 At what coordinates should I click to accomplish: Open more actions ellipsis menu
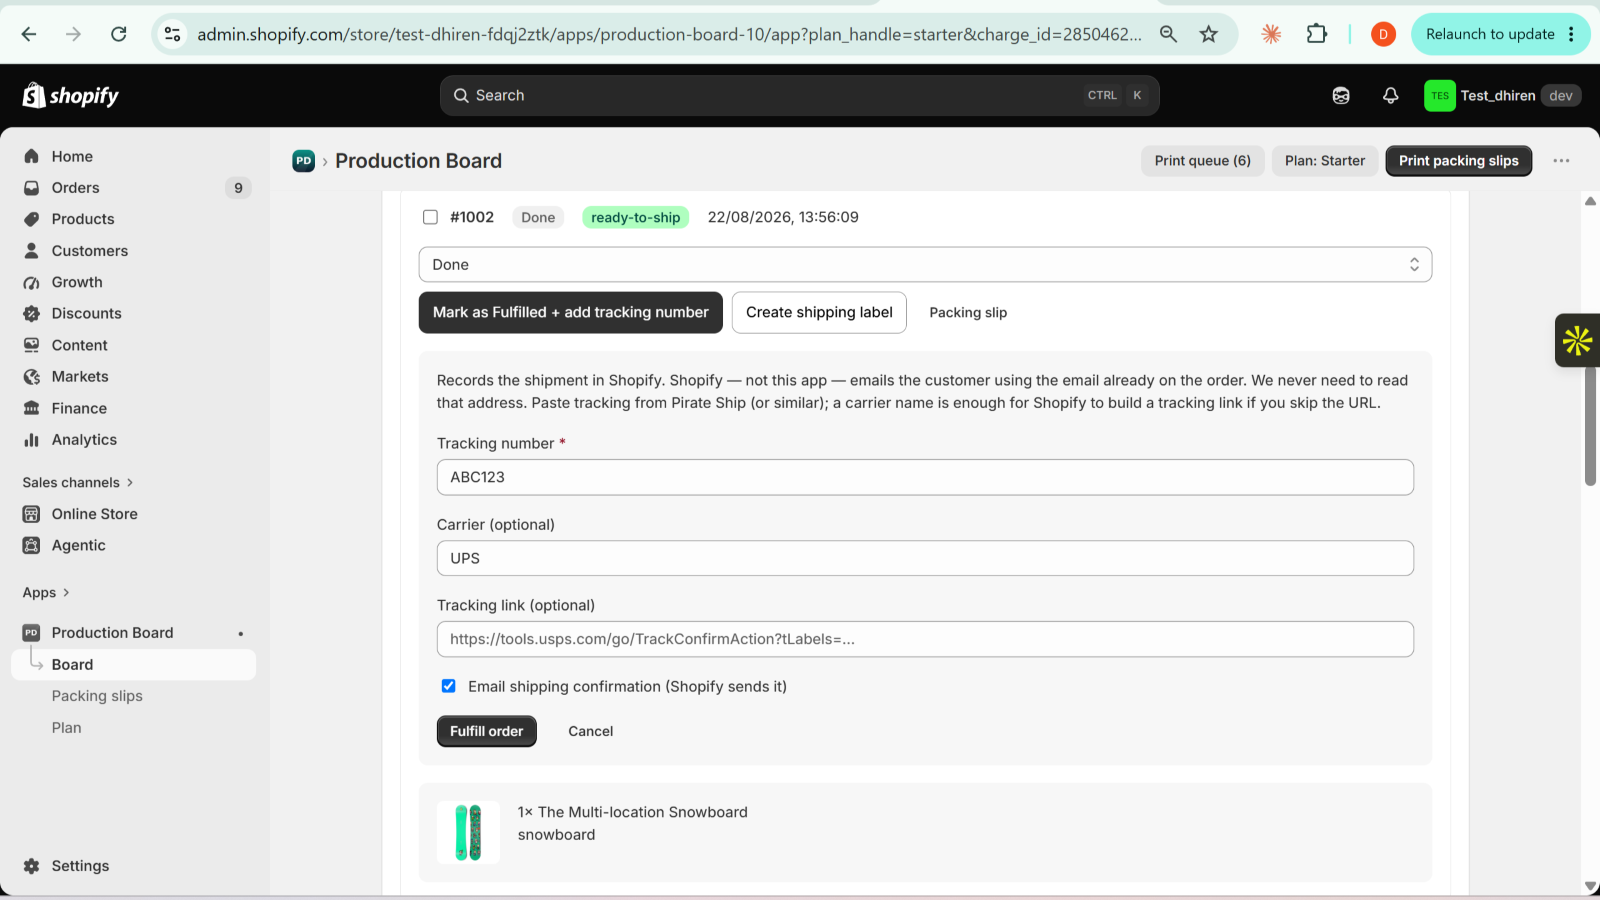(1561, 161)
